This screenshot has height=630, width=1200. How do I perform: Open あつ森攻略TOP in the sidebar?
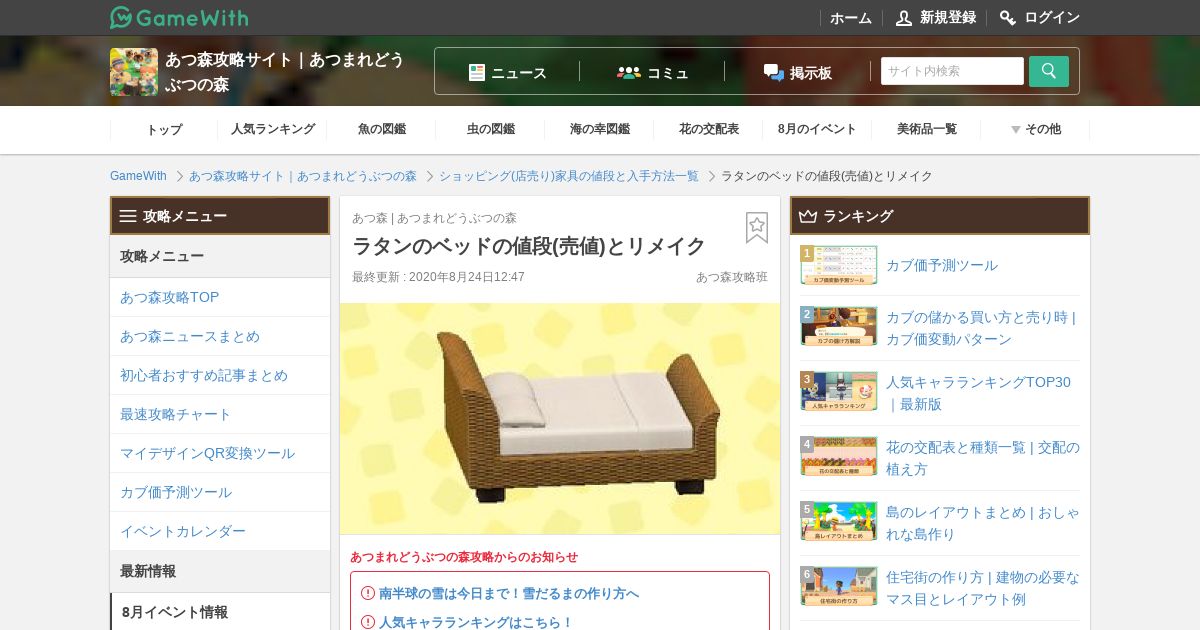220,297
